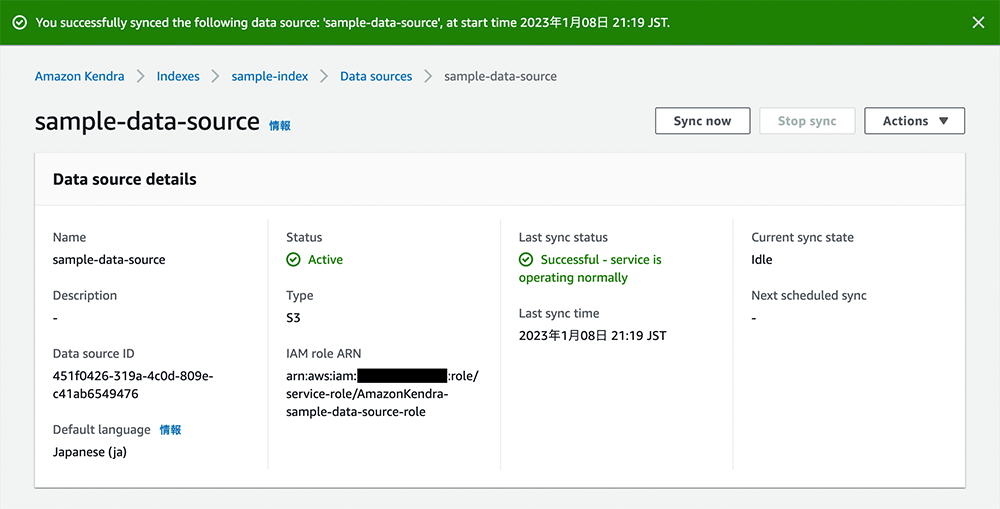This screenshot has height=509, width=1000.
Task: Navigate to sample-index breadcrumb
Action: [270, 77]
